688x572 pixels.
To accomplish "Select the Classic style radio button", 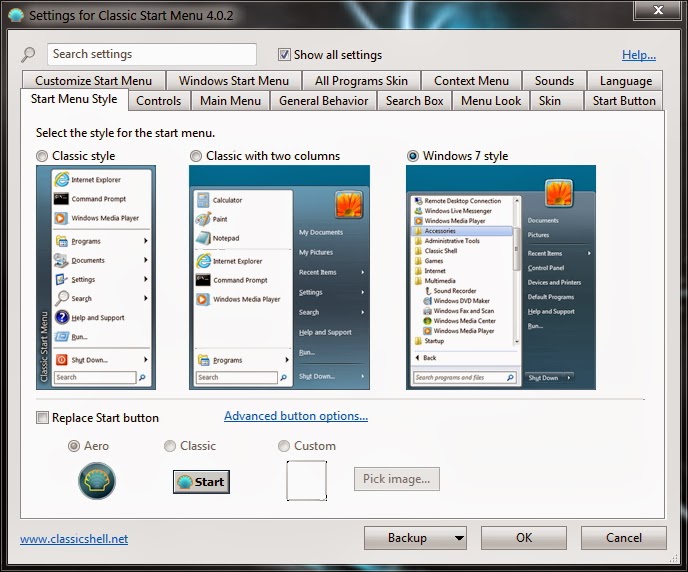I will (42, 156).
